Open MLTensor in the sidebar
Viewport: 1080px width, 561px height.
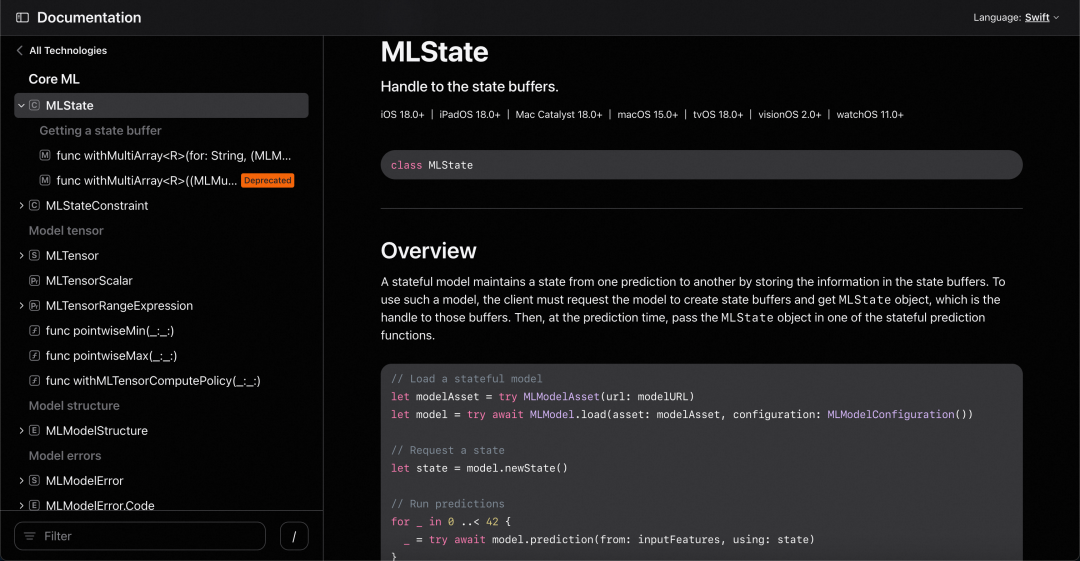point(72,256)
